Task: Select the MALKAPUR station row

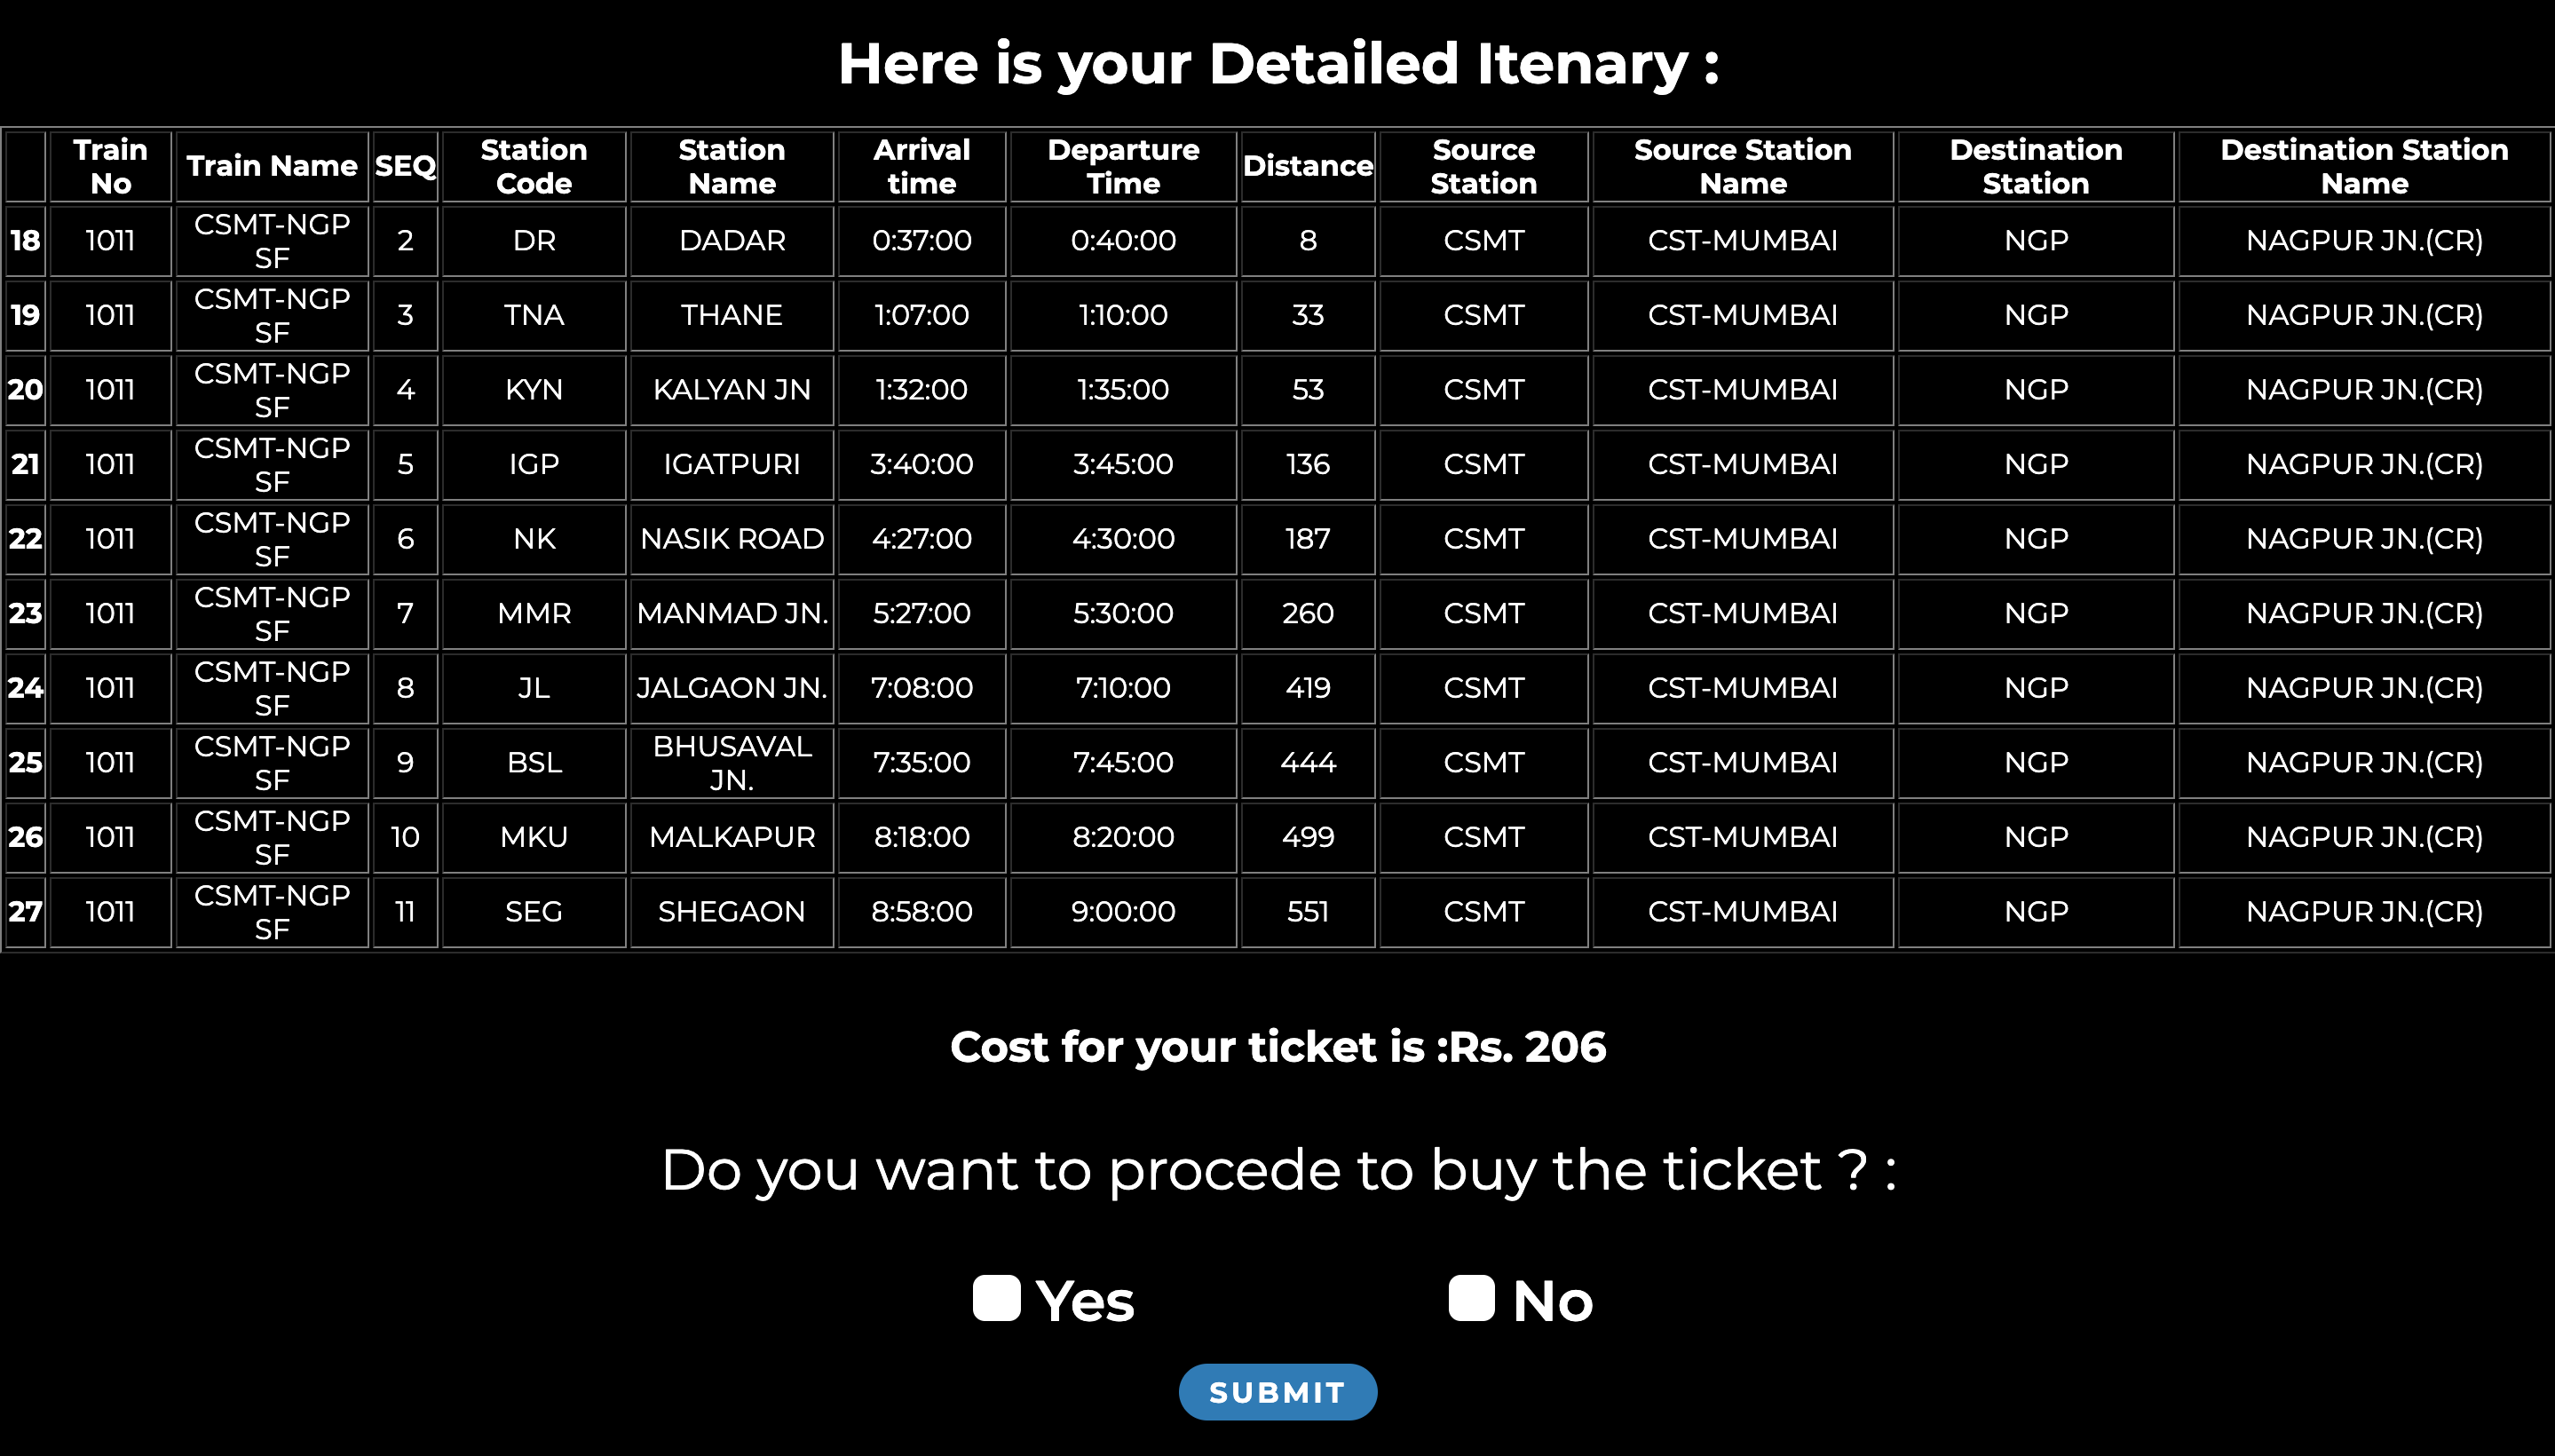Action: [x=731, y=837]
